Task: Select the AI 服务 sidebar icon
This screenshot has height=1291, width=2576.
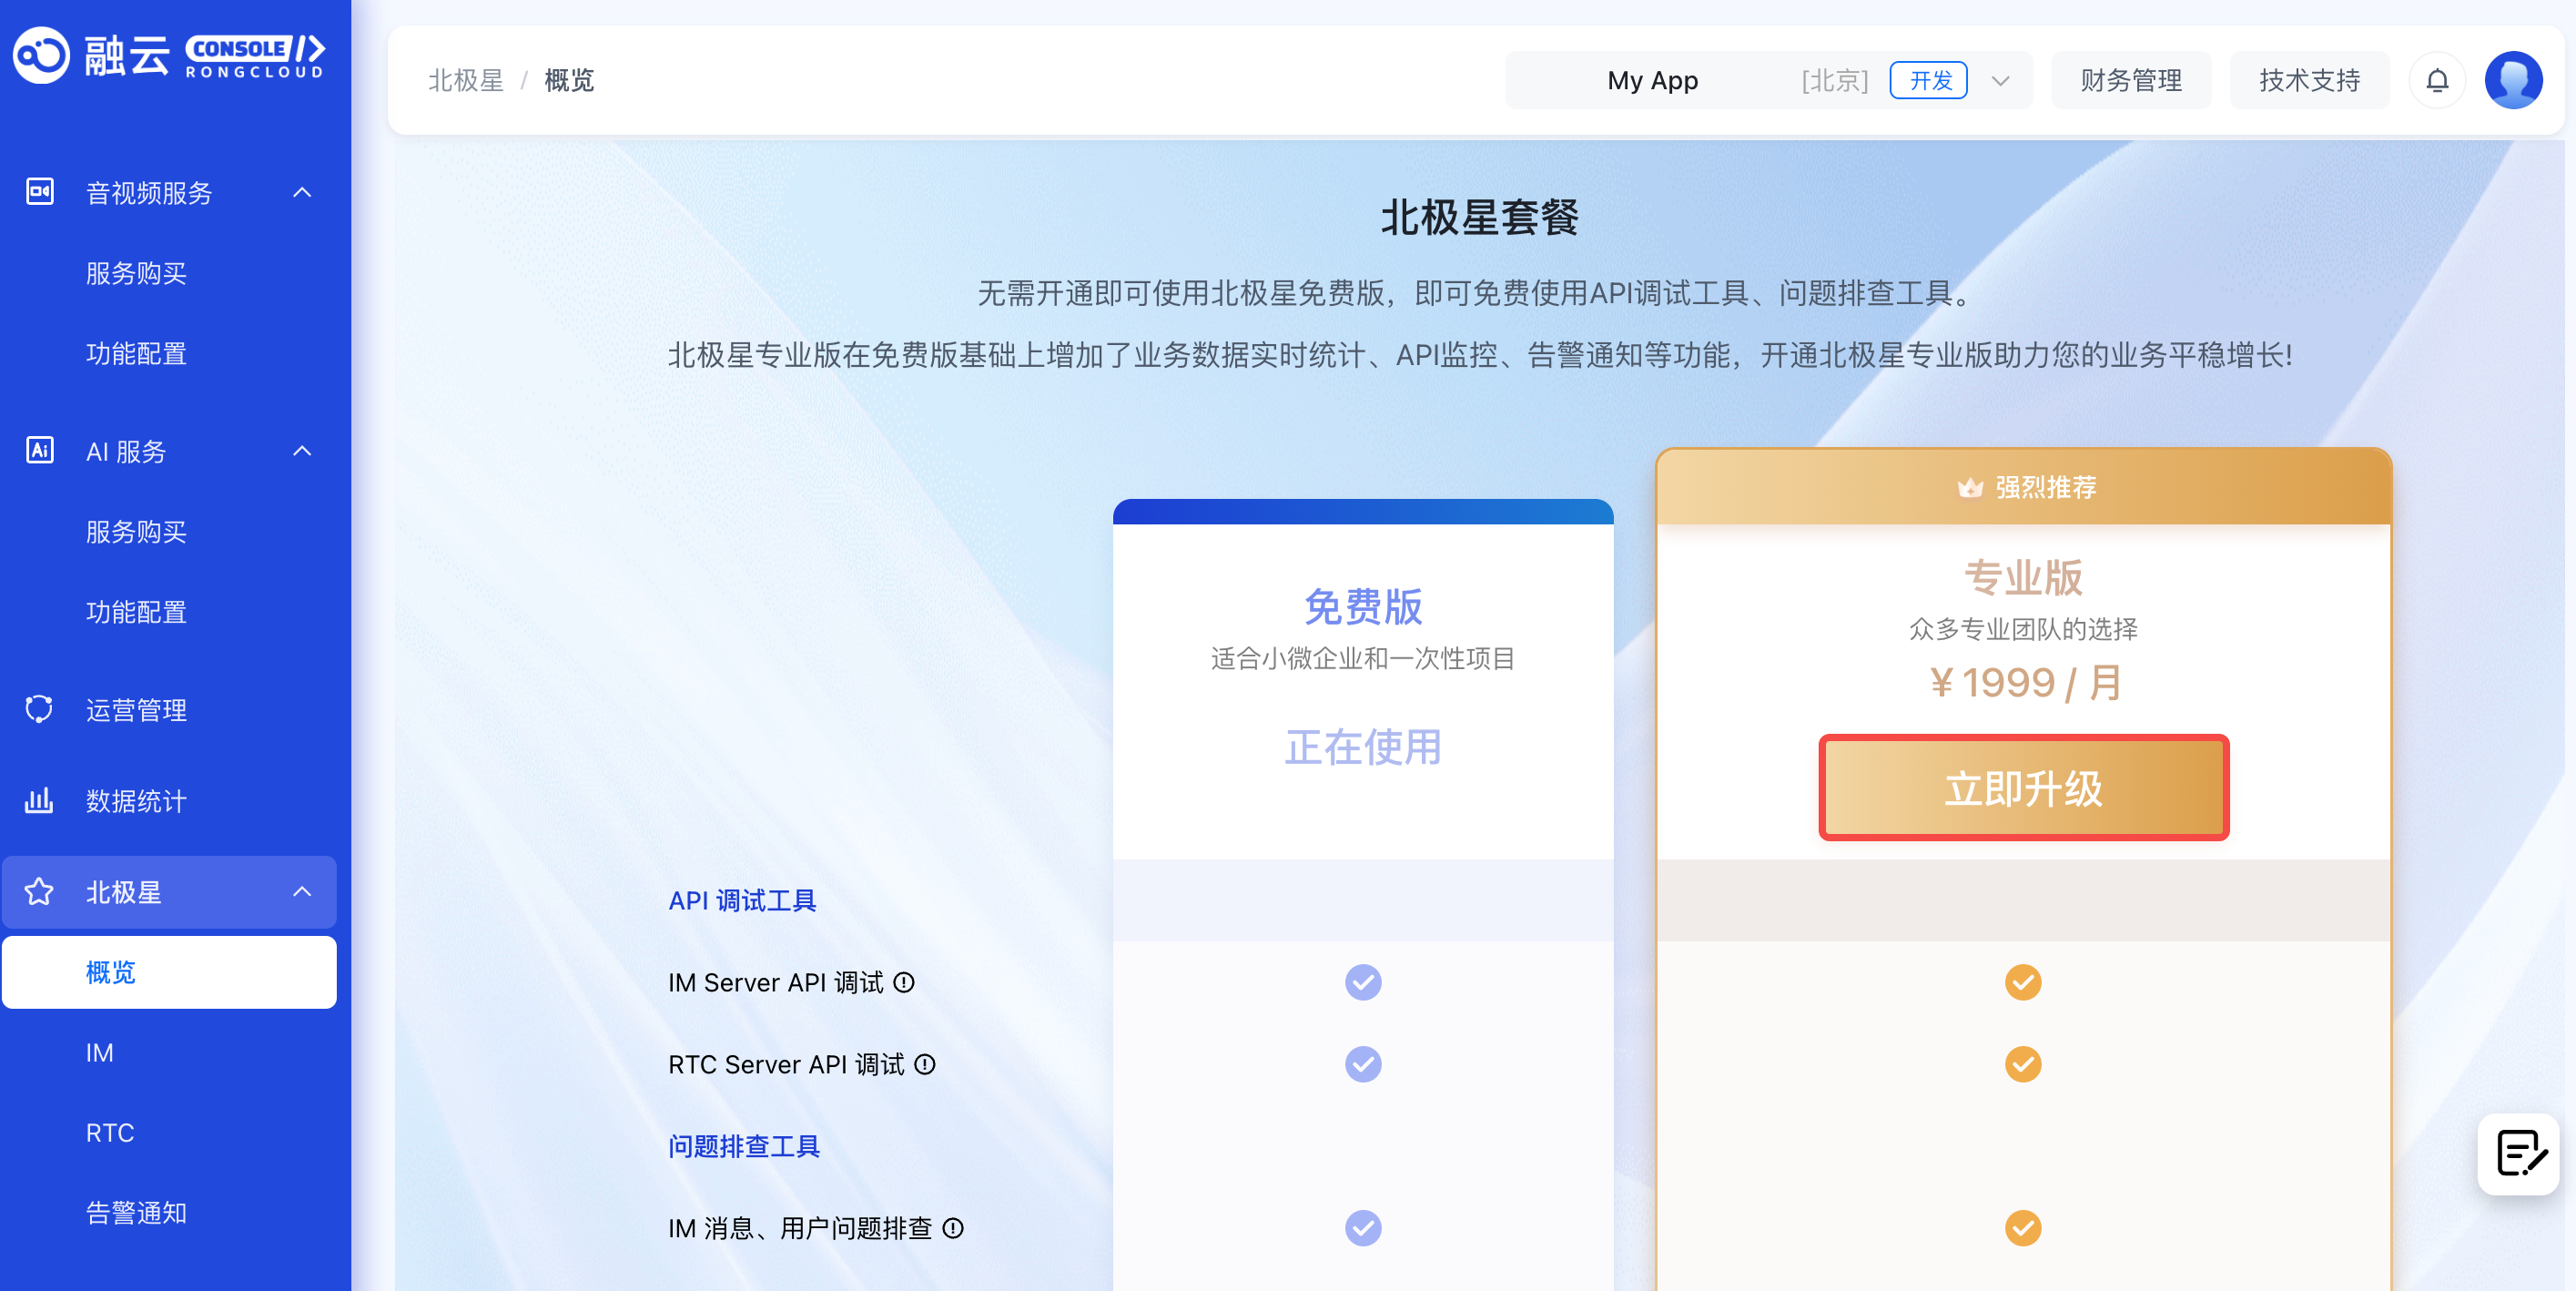Action: (39, 451)
